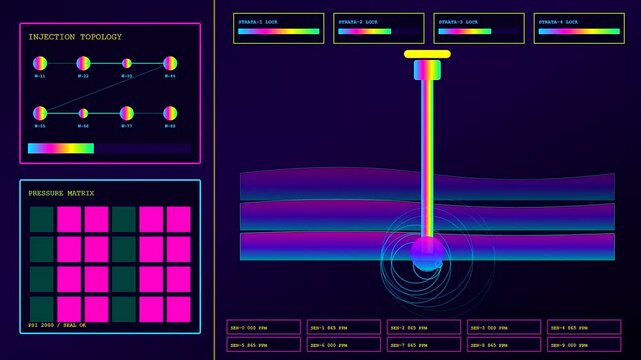
Task: Select small well node W-33
Action: tap(127, 63)
